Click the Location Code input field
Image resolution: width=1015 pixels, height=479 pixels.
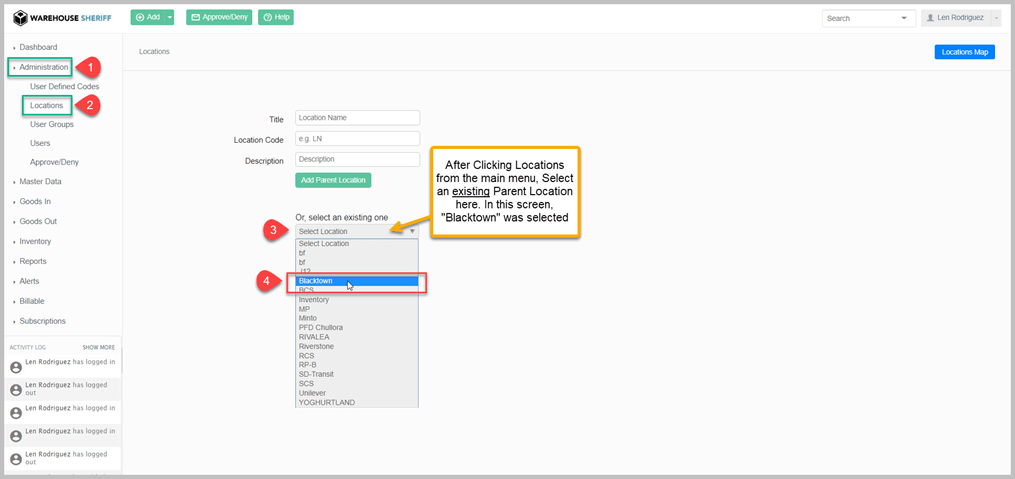click(357, 139)
